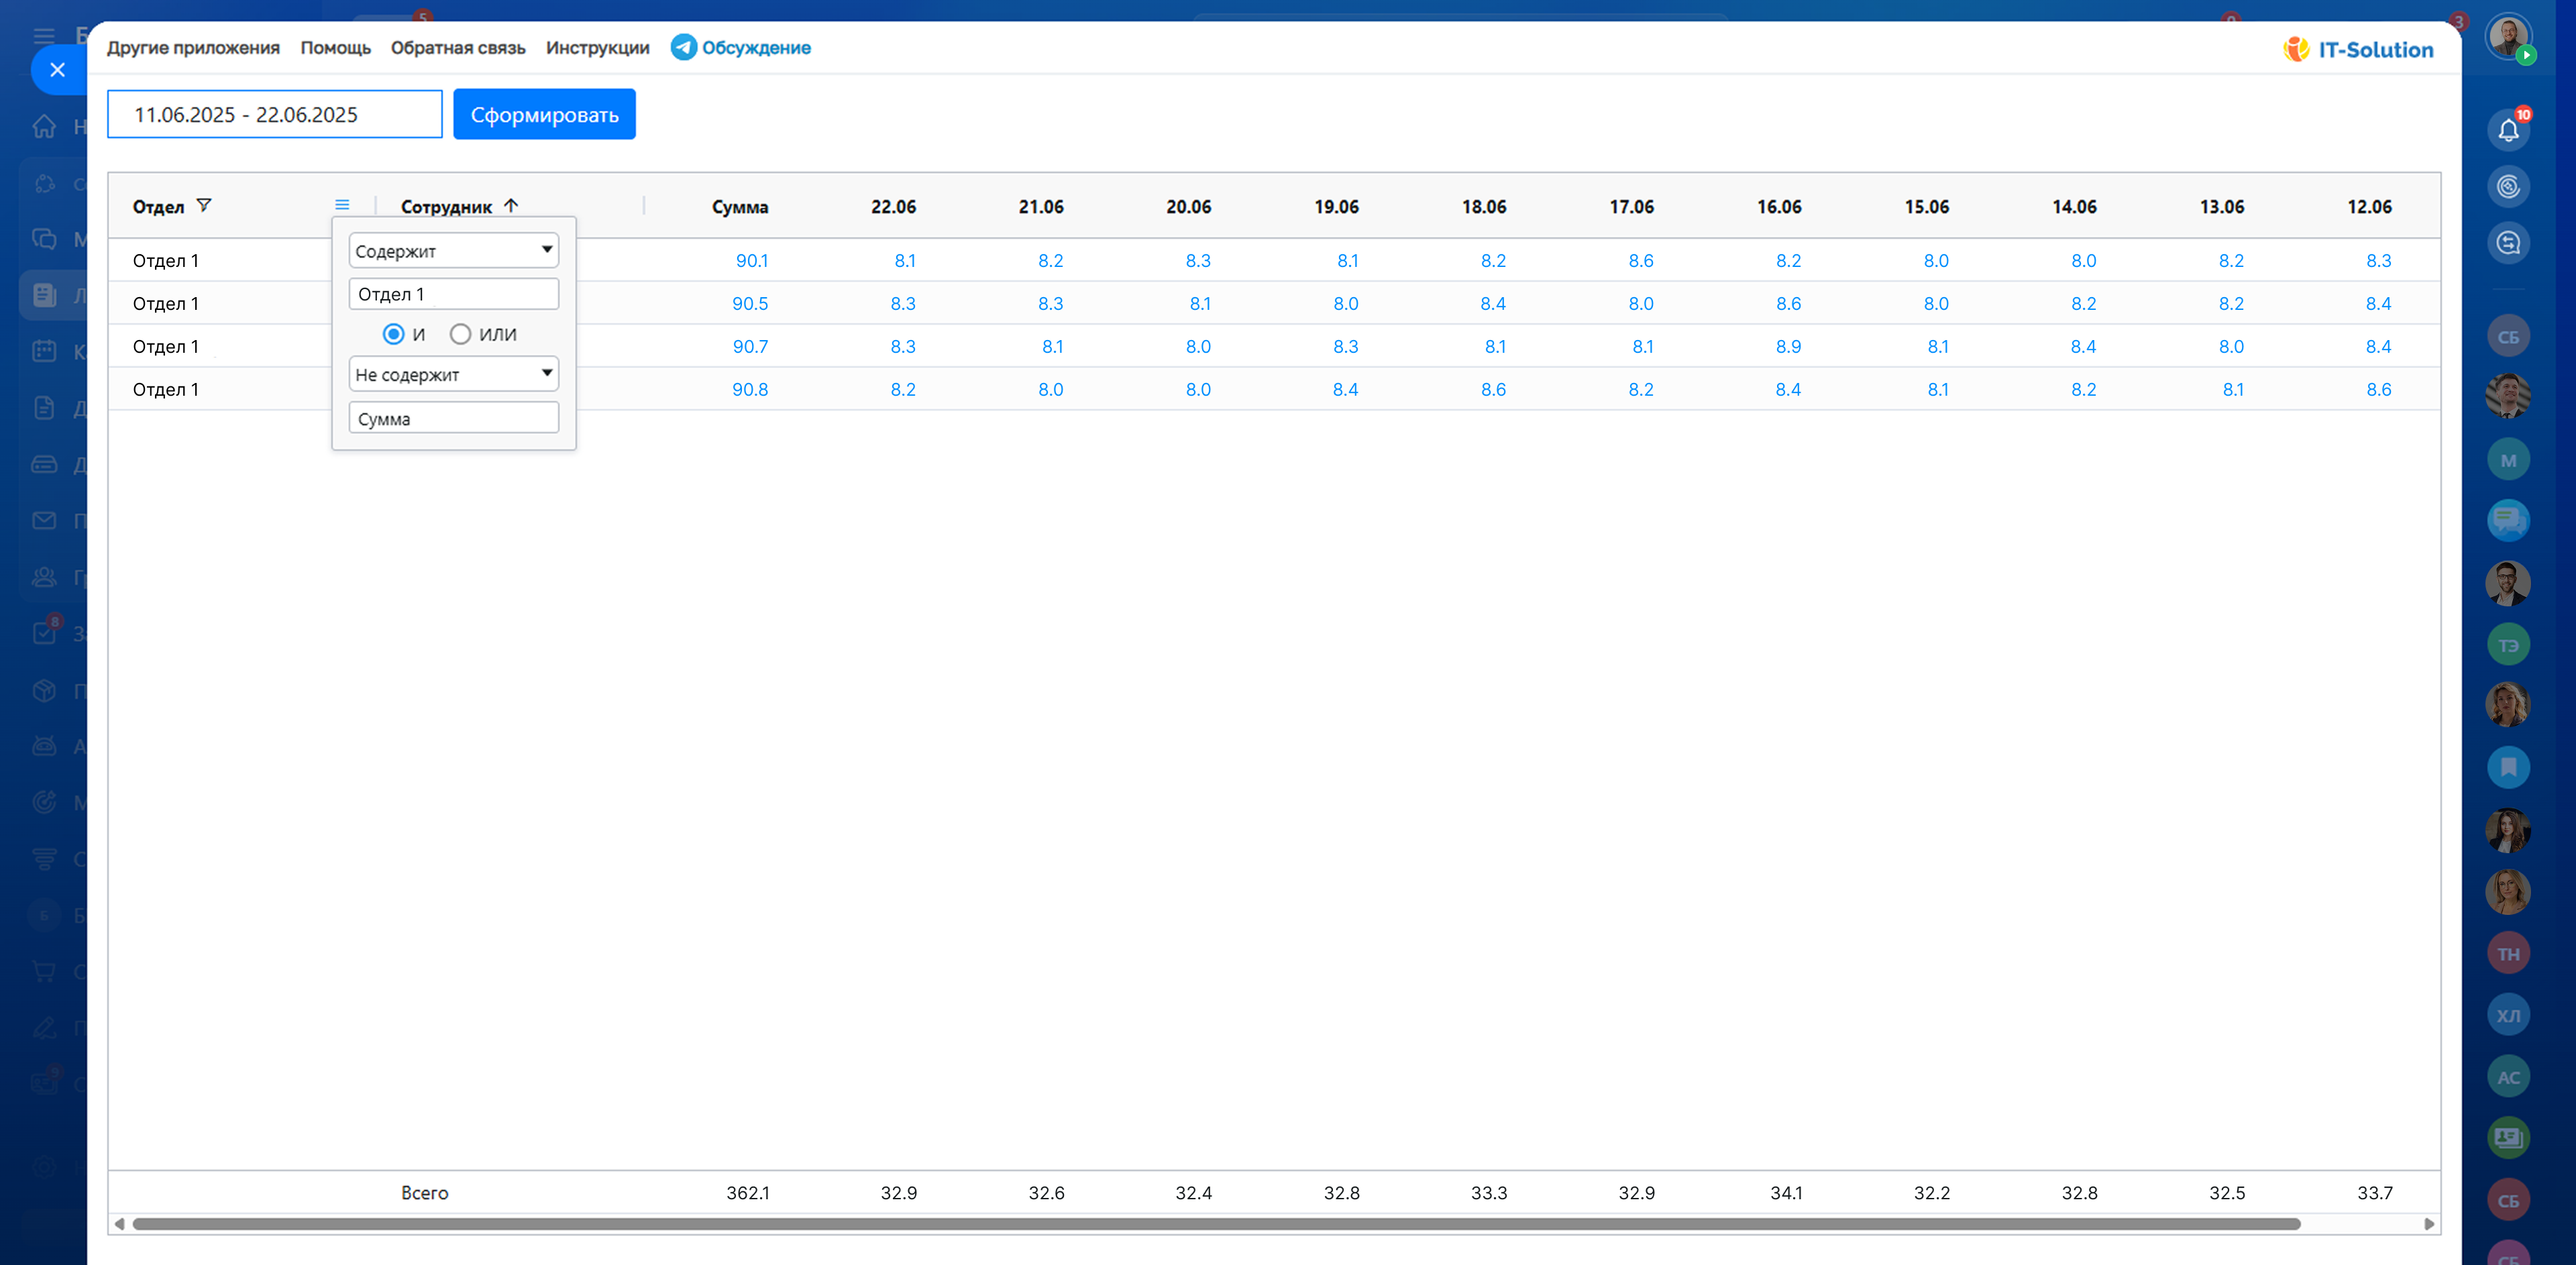
Task: Click the sort arrow beside Сотрудник
Action: point(511,205)
